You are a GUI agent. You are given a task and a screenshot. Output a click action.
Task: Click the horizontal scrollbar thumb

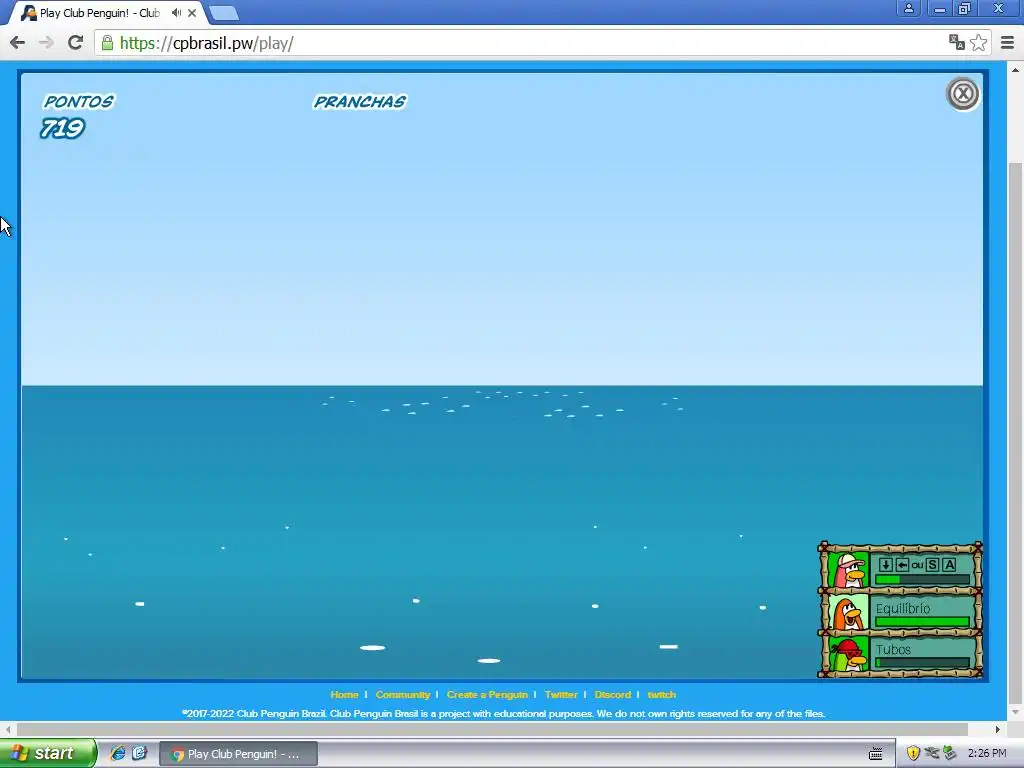pyautogui.click(x=492, y=729)
